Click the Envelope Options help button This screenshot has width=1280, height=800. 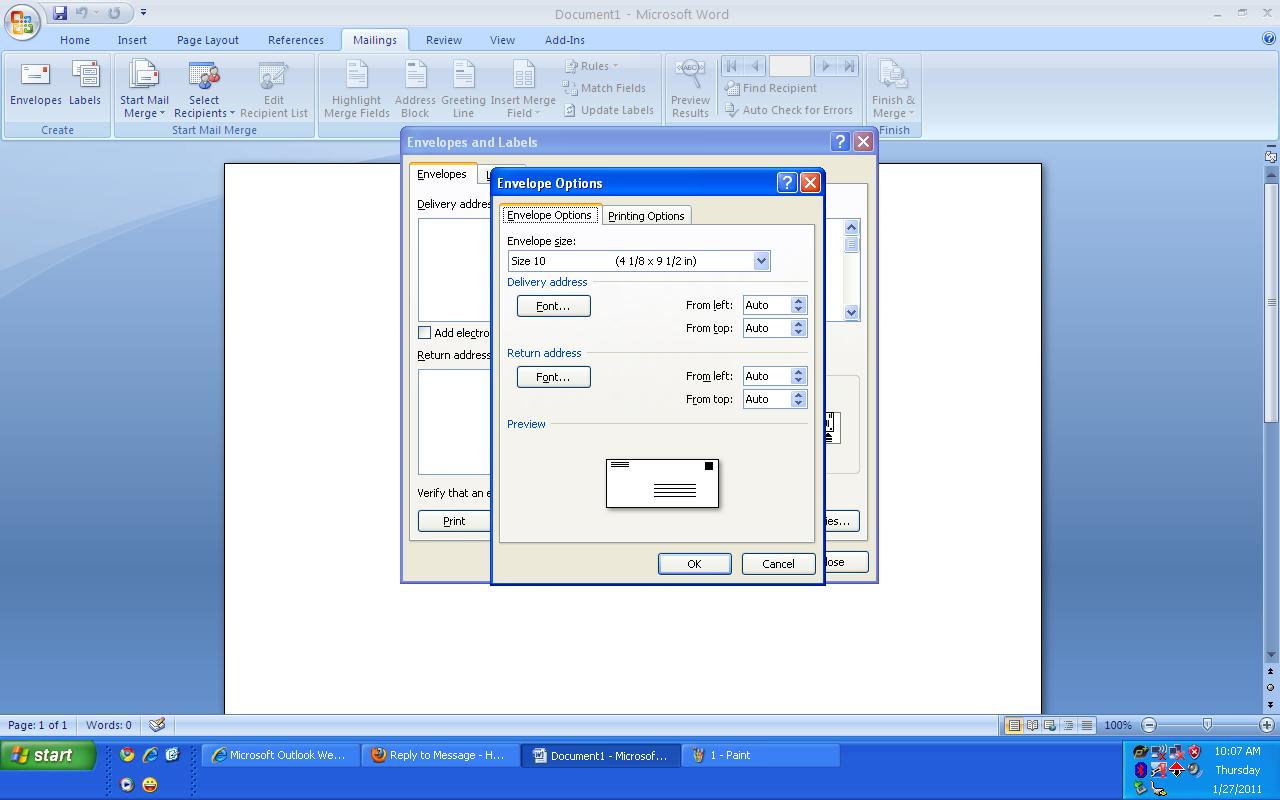(787, 182)
